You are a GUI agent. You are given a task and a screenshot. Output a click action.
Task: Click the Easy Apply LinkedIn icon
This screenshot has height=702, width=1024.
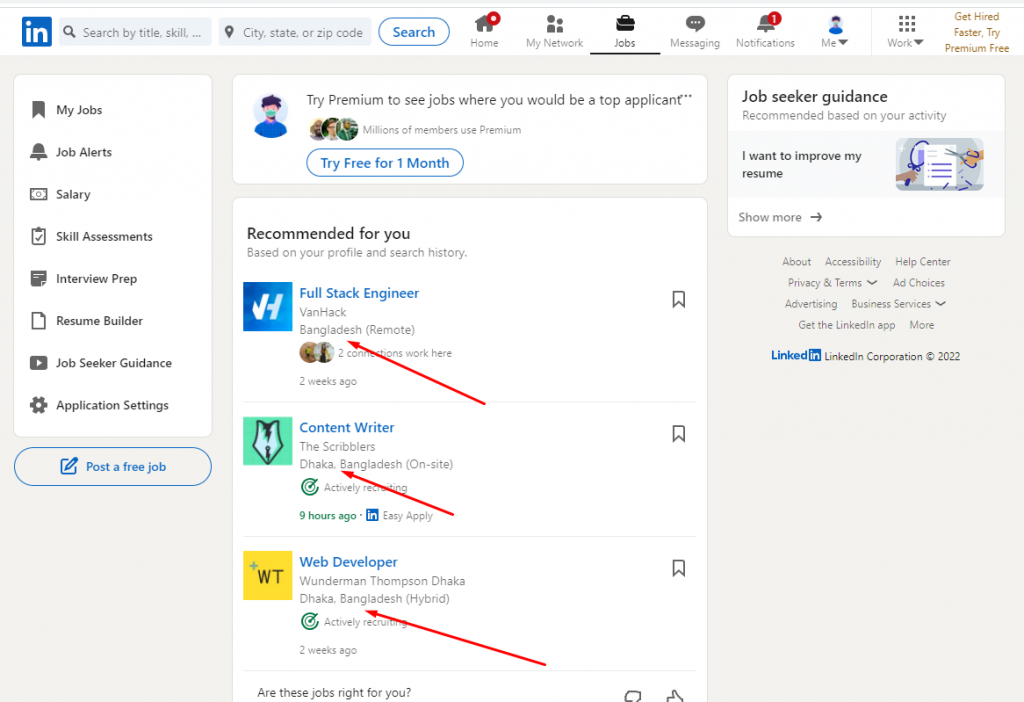[x=372, y=515]
